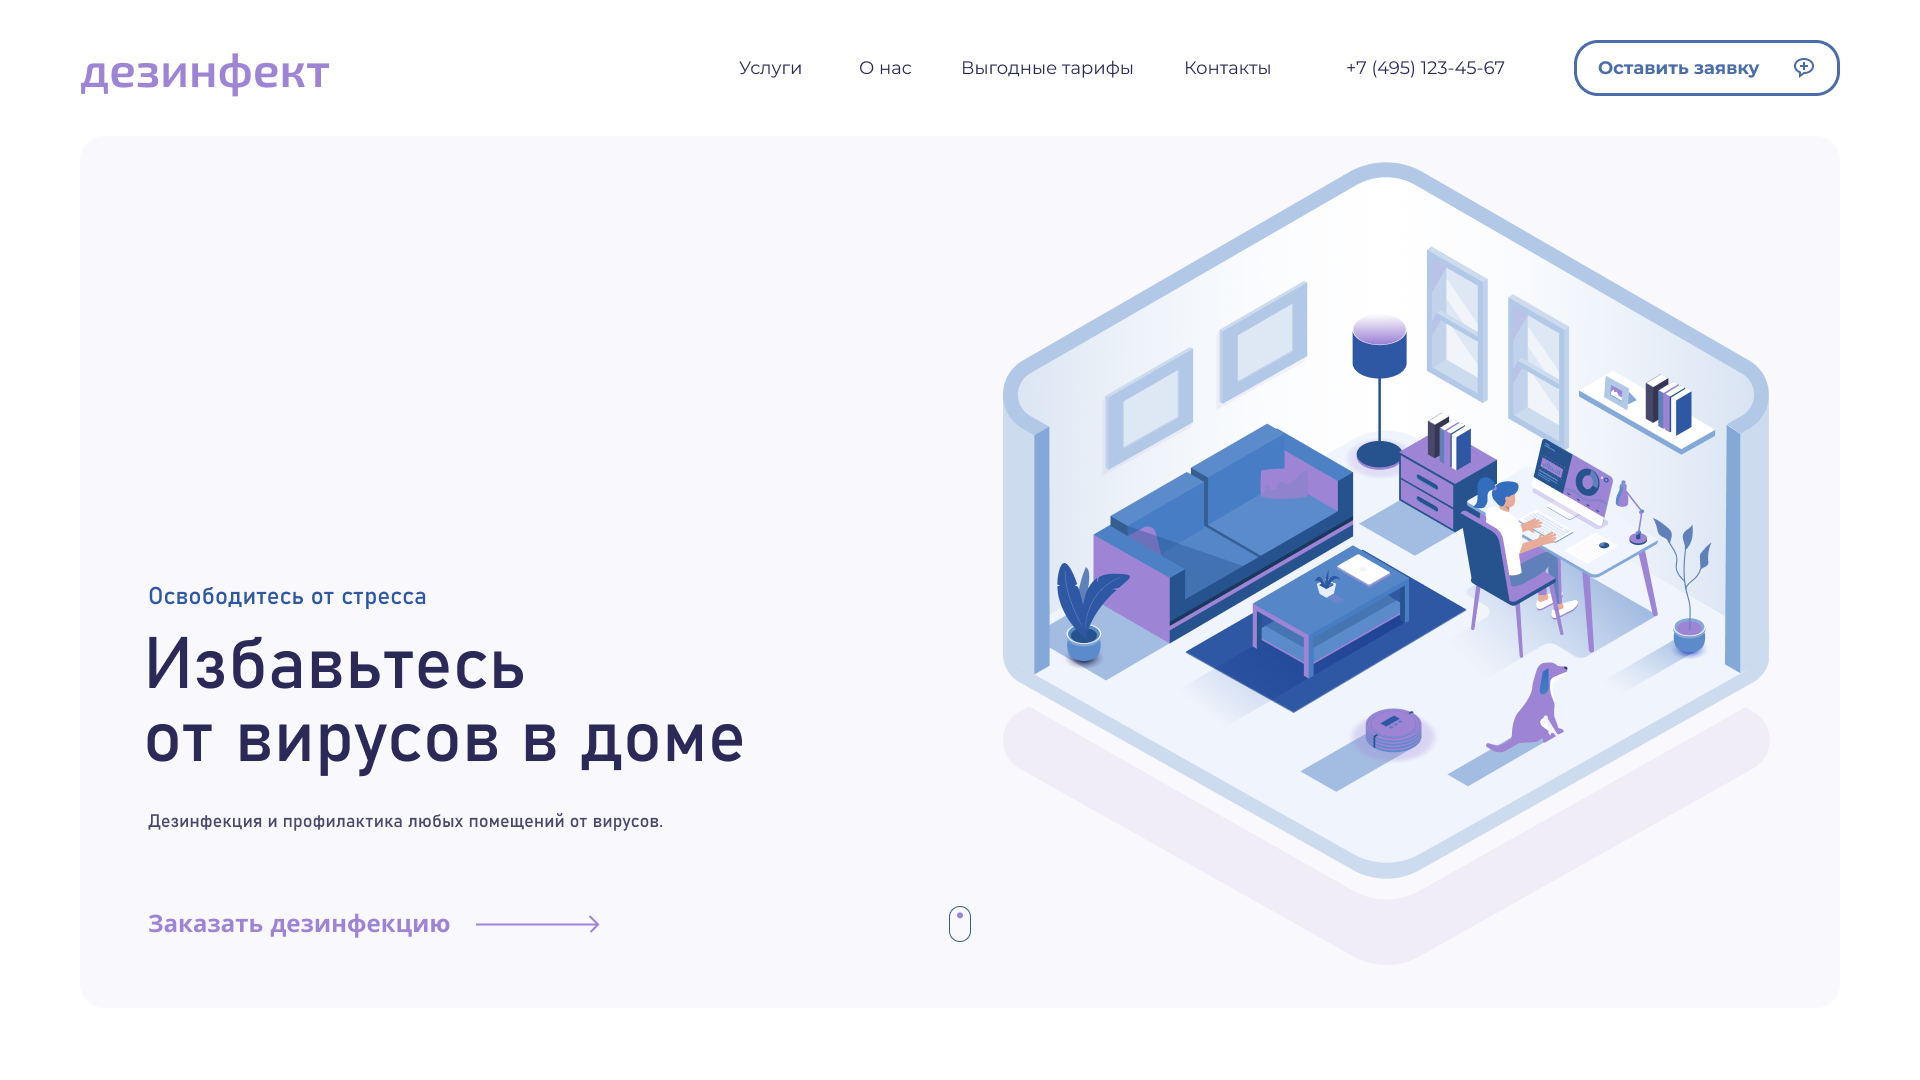This screenshot has width=1920, height=1080.
Task: Click the isometric room illustration
Action: pos(1385,567)
